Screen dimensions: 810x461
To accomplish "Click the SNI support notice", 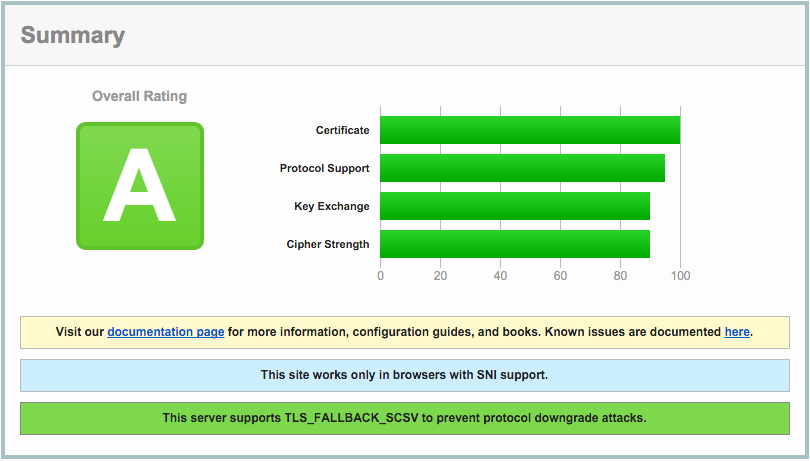I will click(x=405, y=375).
